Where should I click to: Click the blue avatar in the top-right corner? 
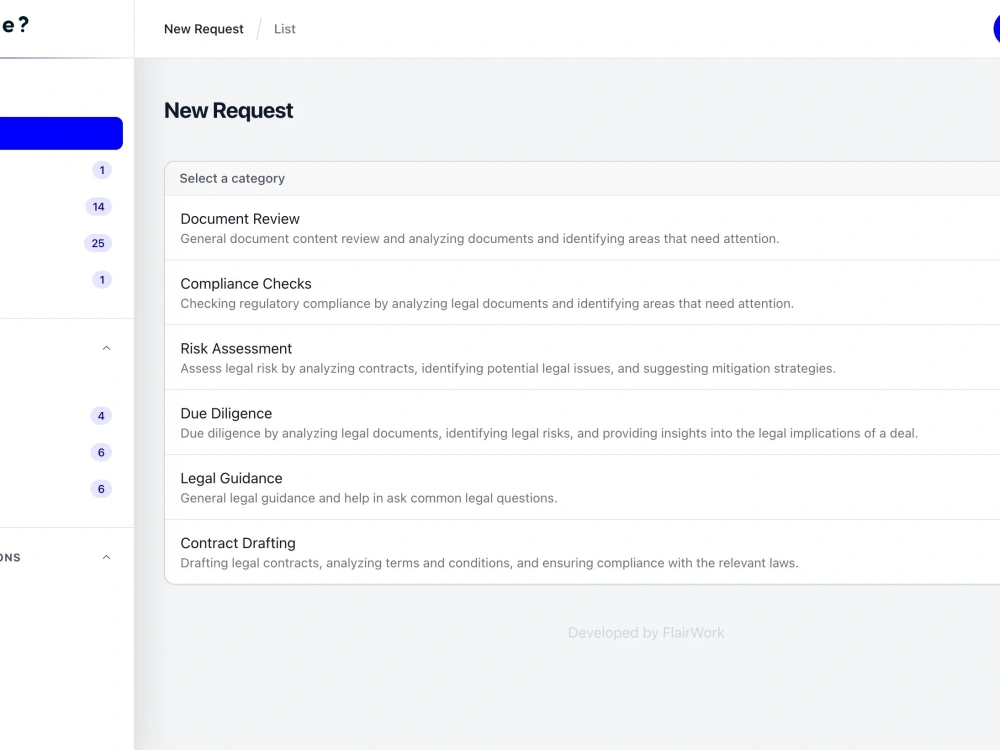pos(996,29)
